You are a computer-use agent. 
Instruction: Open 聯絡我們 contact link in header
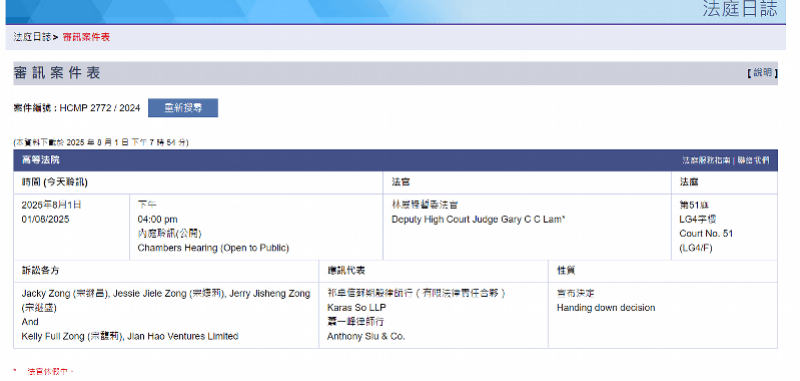[753, 160]
